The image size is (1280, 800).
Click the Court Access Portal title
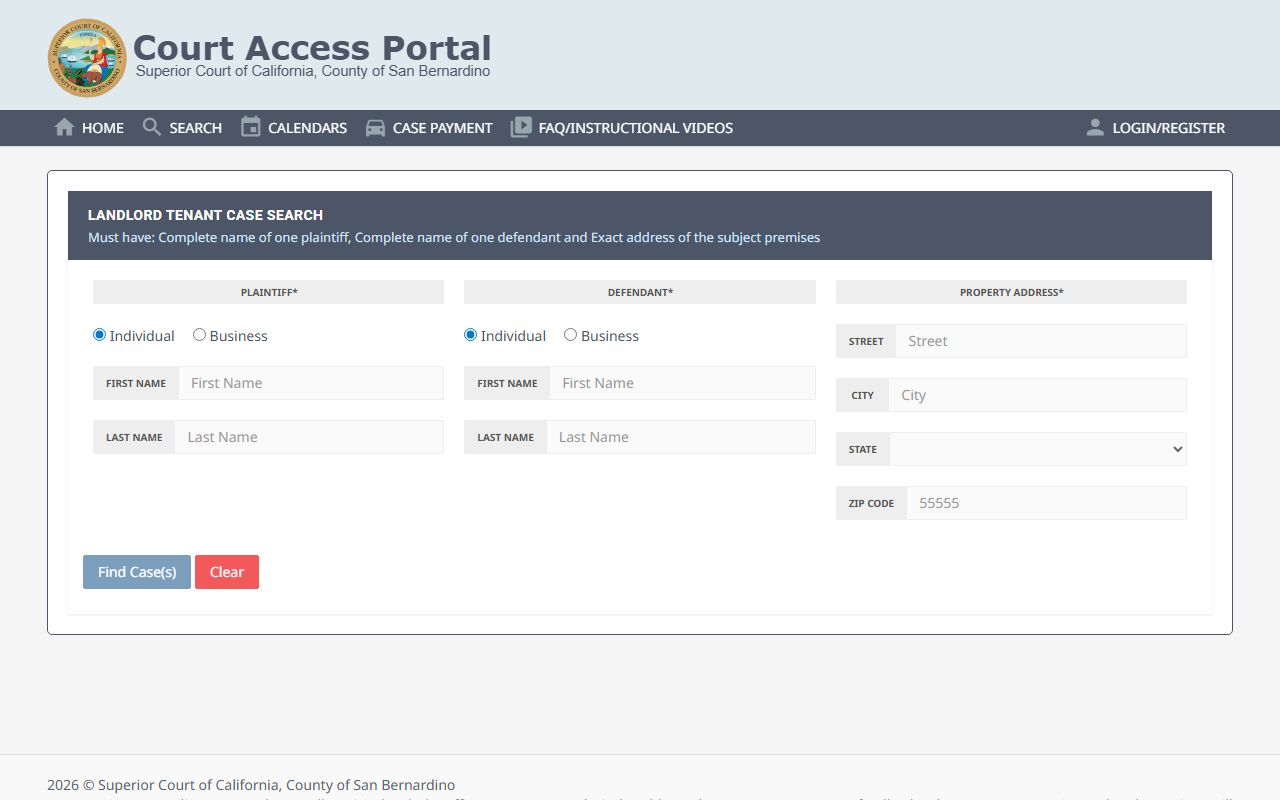tap(312, 47)
